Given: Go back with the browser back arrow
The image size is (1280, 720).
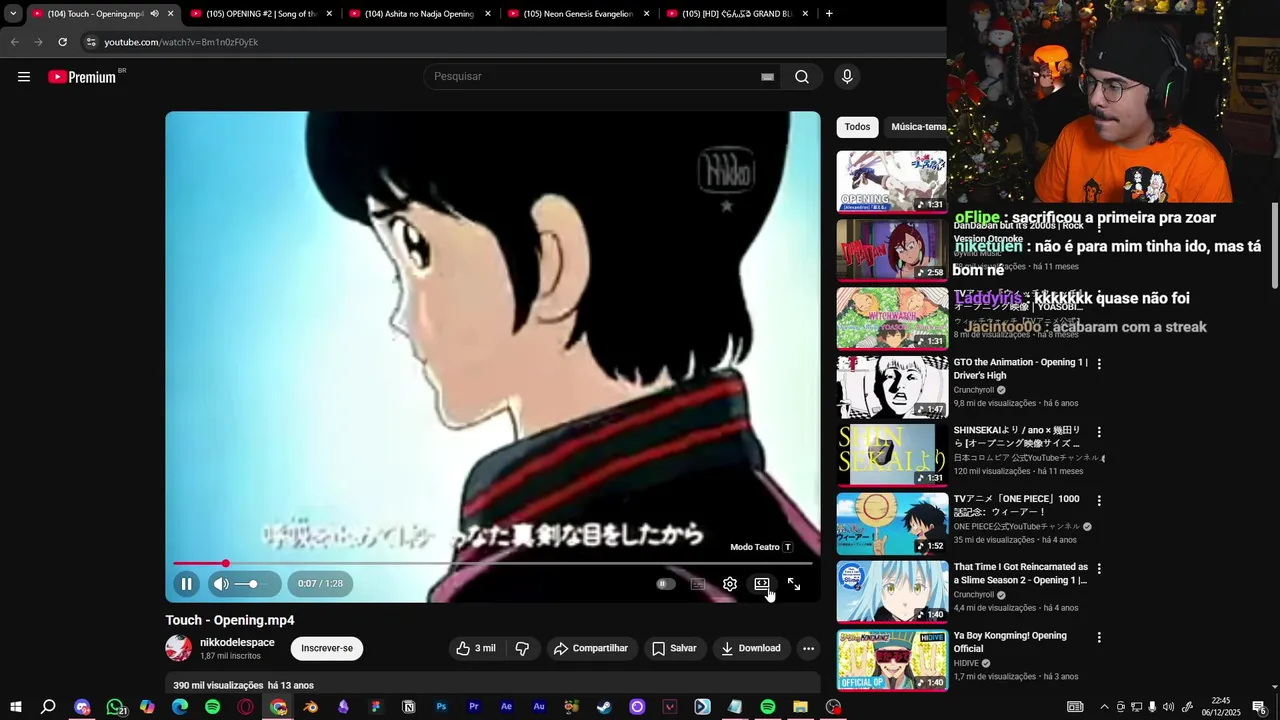Looking at the screenshot, I should click(x=14, y=42).
